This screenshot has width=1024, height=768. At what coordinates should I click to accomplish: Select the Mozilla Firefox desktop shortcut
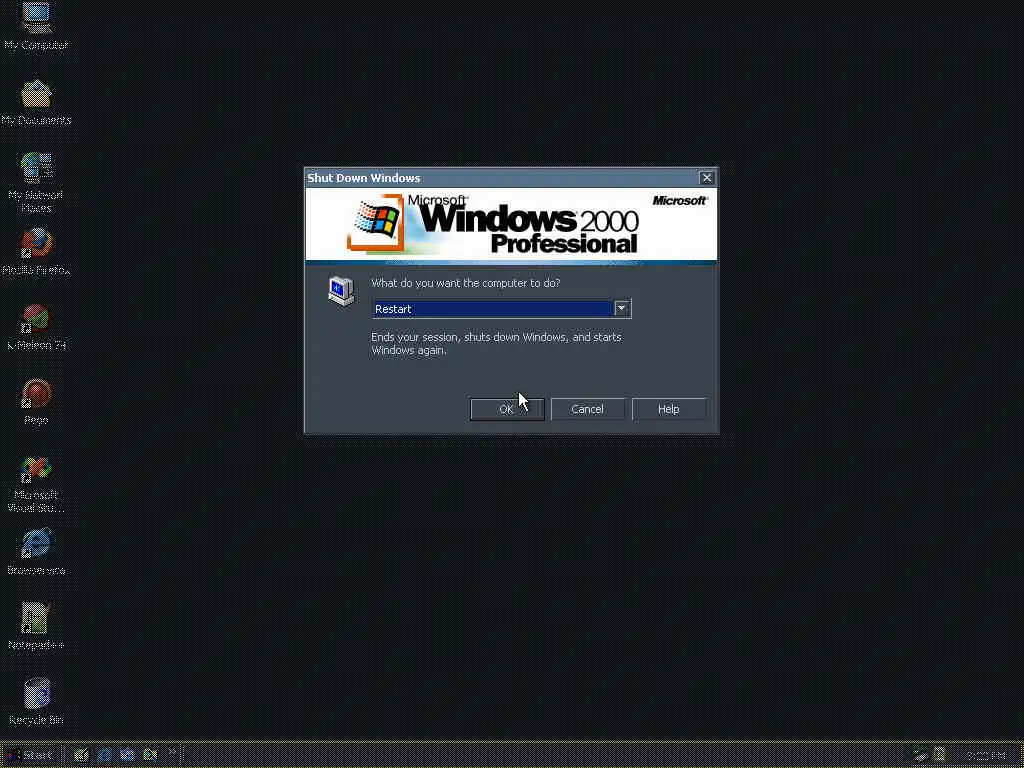point(36,252)
